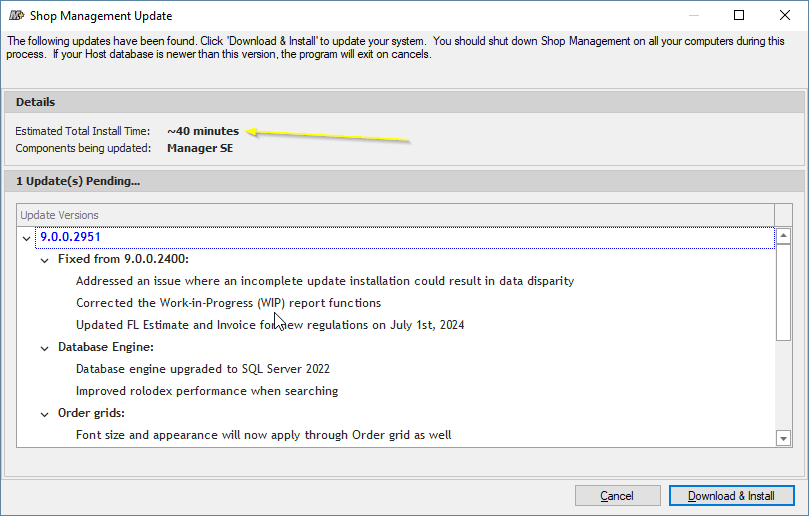Collapse the 9.0.0.2951 version node
This screenshot has width=809, height=516.
pos(26,238)
